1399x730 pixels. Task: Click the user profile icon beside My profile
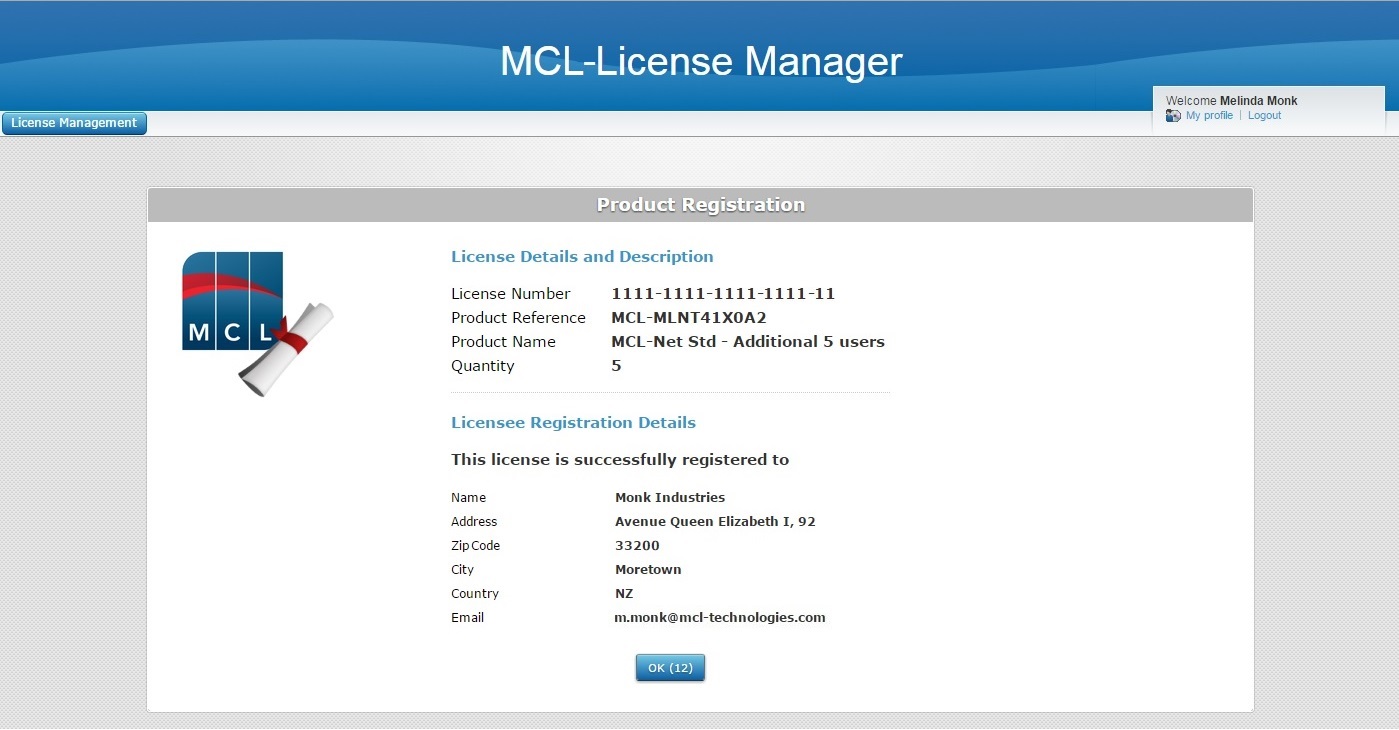click(x=1173, y=116)
